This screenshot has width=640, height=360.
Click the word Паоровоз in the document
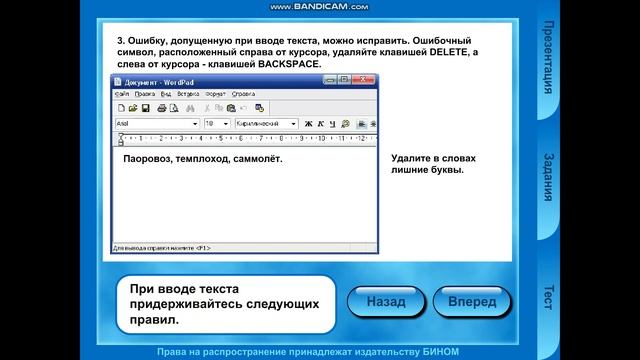147,159
